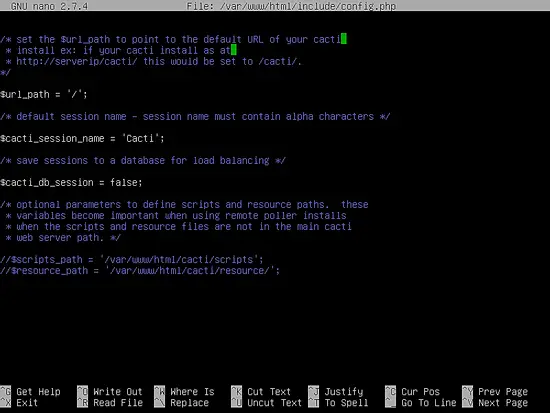Click the Exit shortcut label
Image resolution: width=550 pixels, height=413 pixels.
[x=27, y=402]
